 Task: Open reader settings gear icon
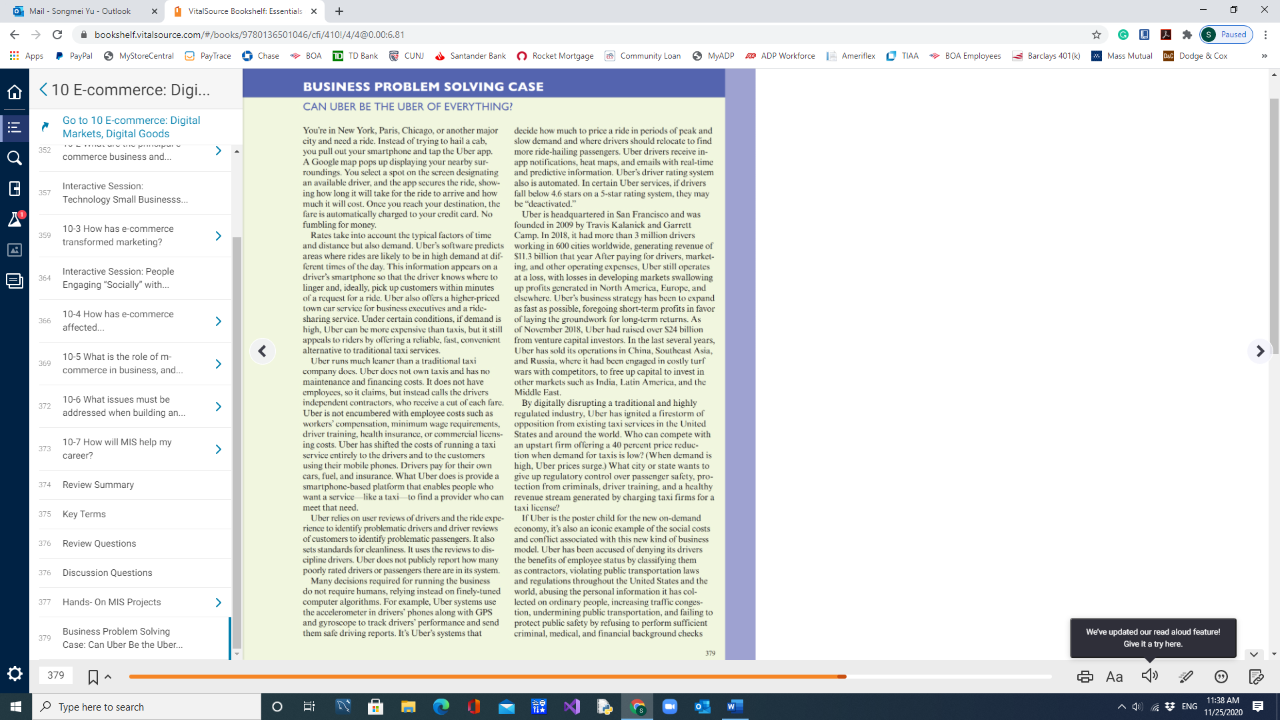(x=14, y=674)
